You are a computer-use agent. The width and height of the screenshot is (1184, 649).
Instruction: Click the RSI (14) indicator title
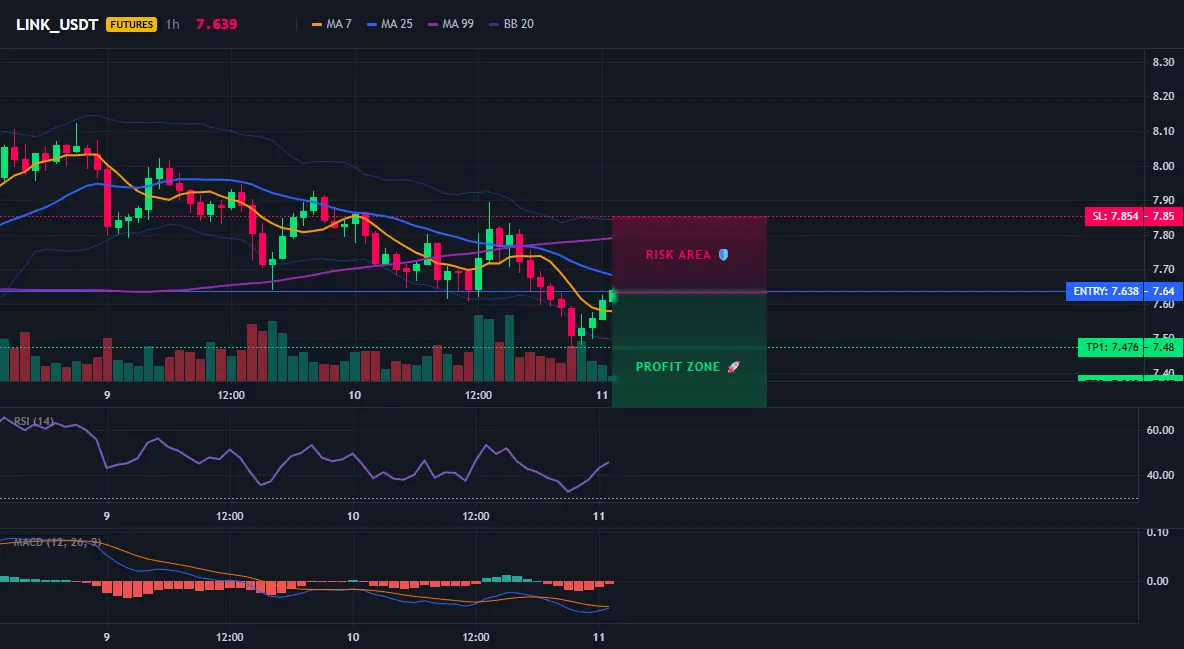[34, 421]
